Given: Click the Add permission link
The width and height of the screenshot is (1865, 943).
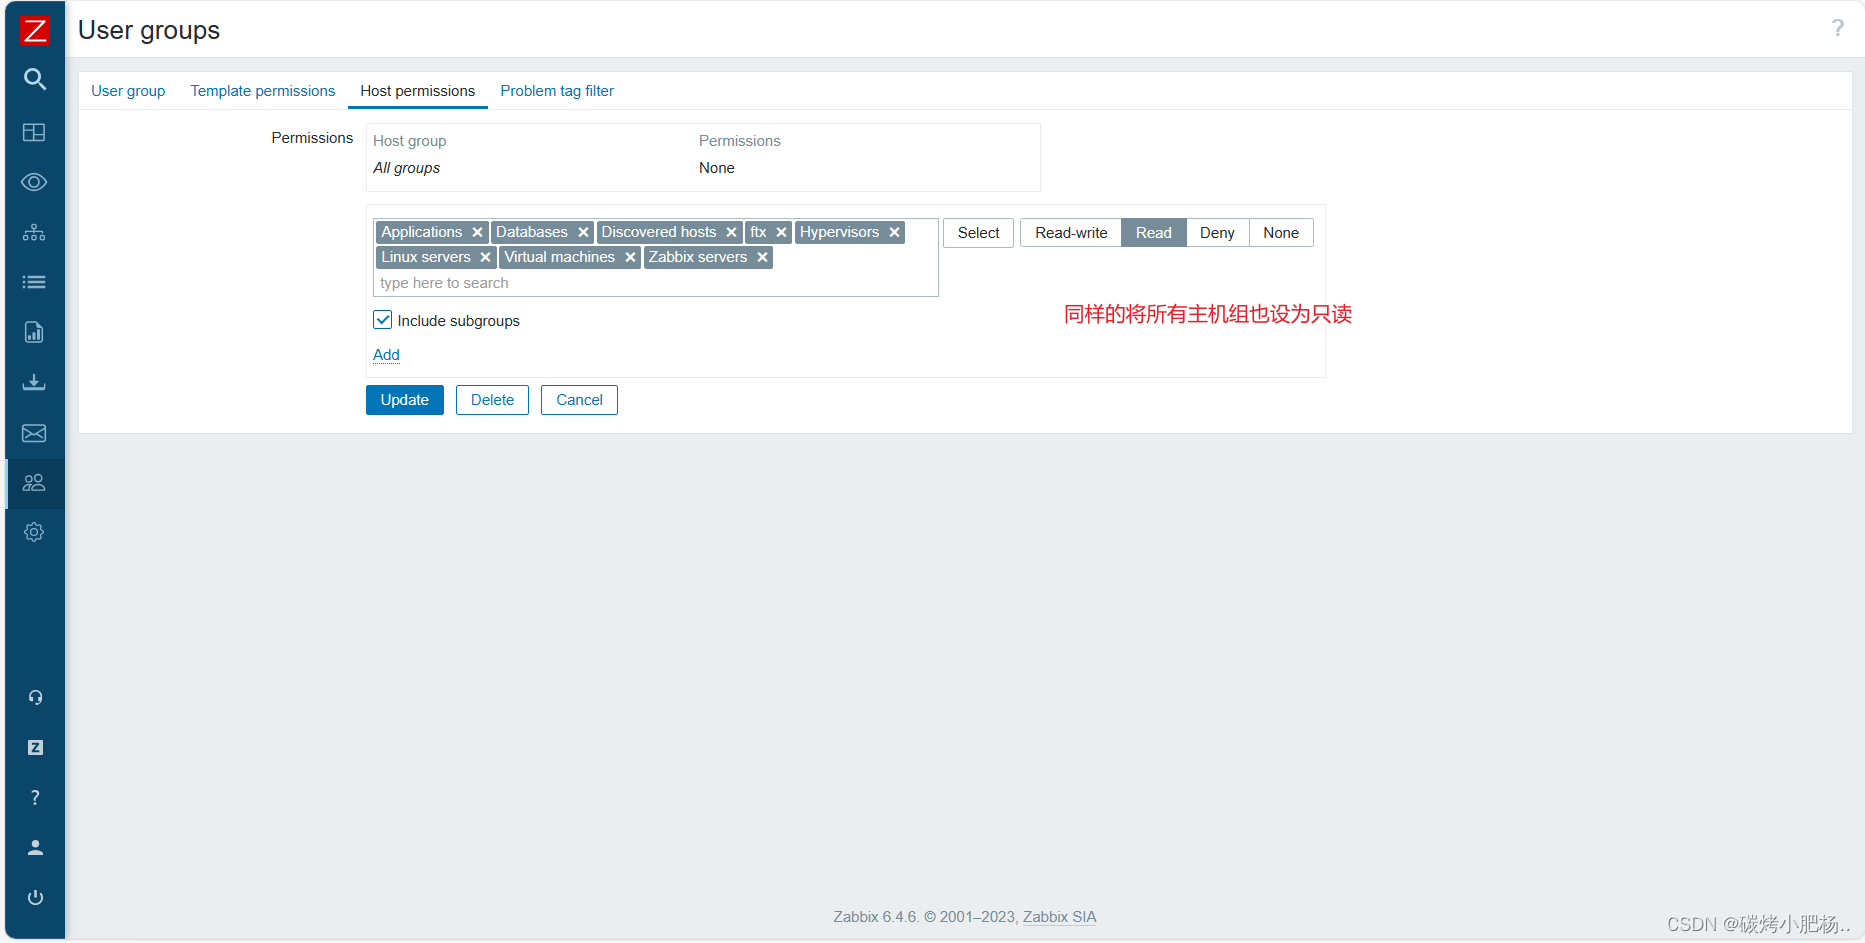Looking at the screenshot, I should 386,355.
